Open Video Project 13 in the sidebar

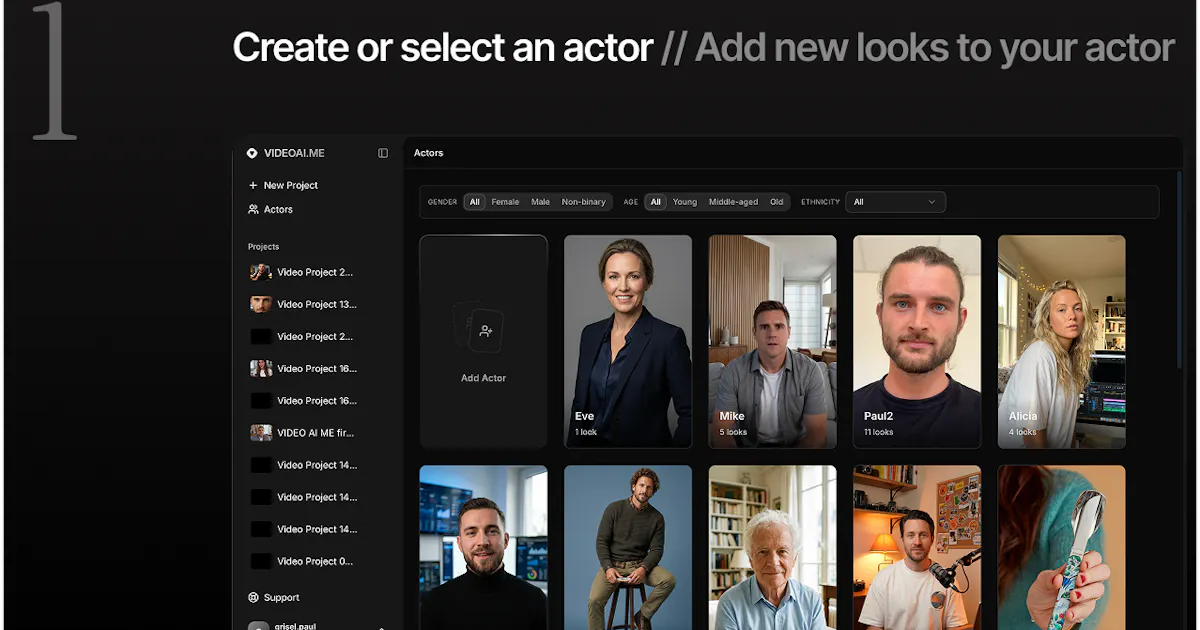point(302,304)
